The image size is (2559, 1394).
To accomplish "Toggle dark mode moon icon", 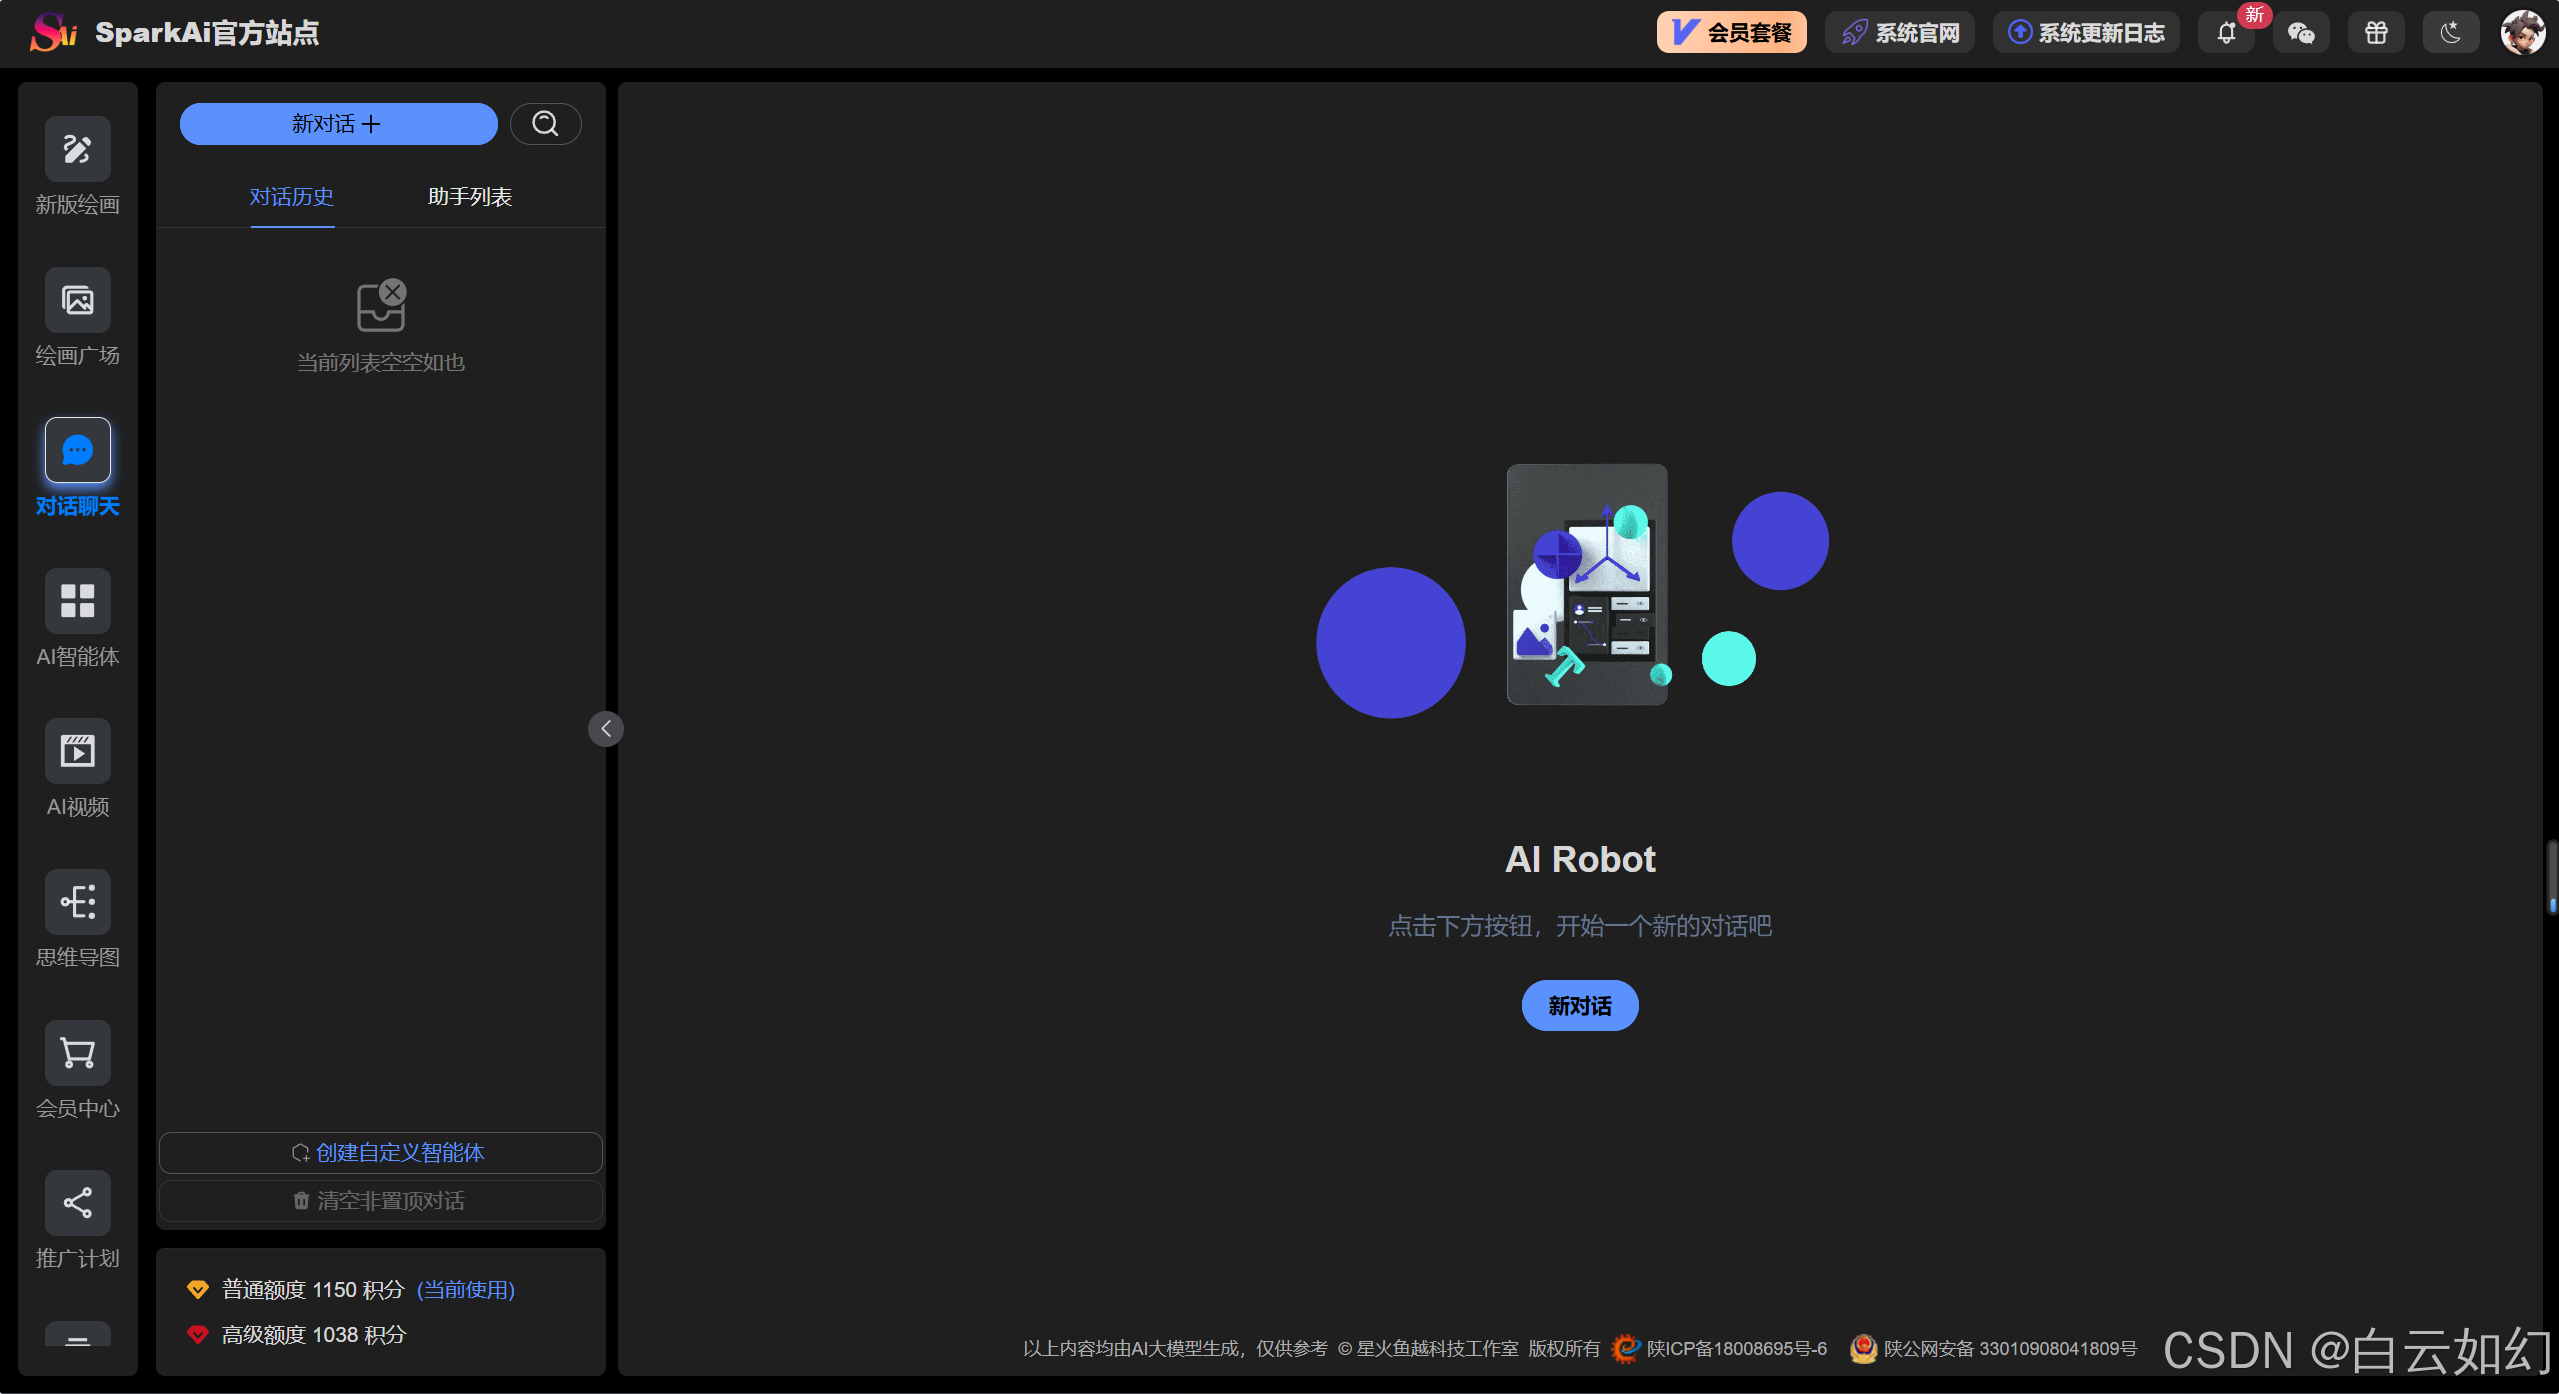I will [2451, 33].
